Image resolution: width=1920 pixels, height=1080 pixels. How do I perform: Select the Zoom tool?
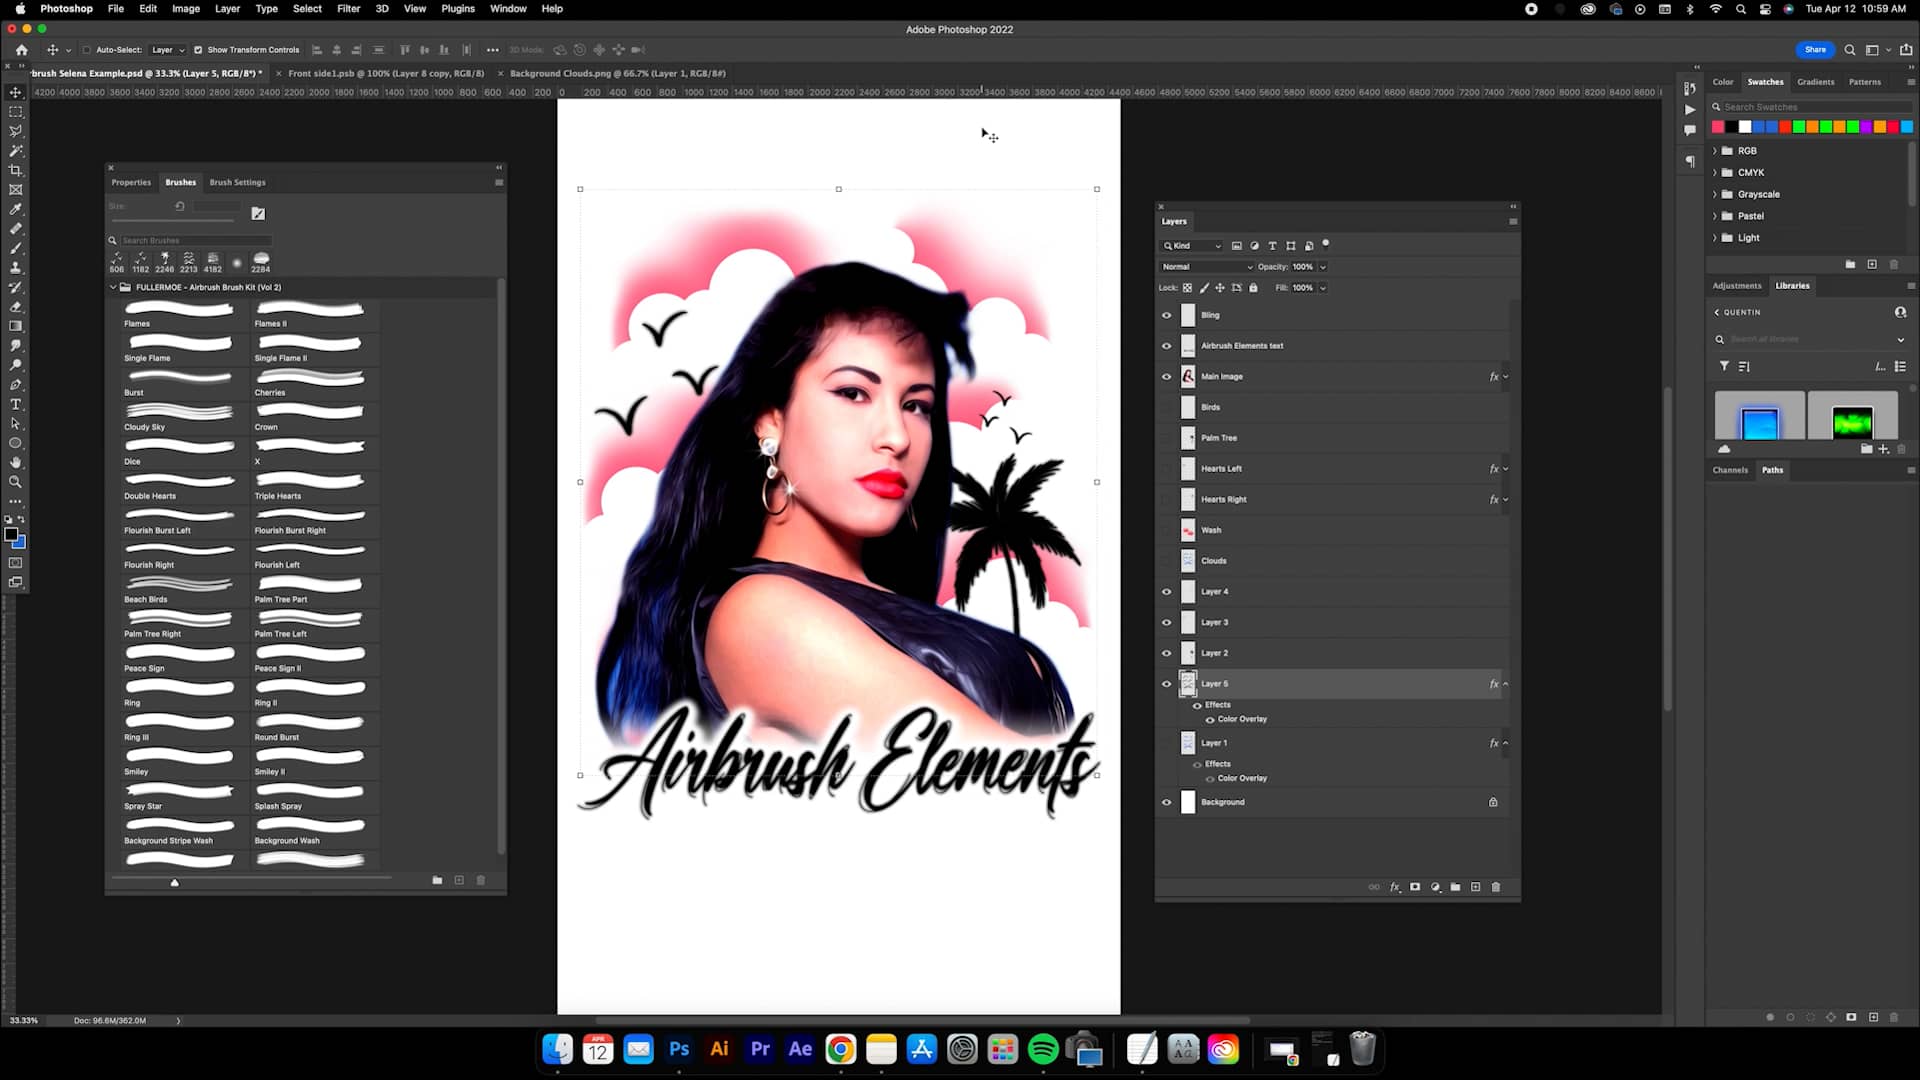15,482
